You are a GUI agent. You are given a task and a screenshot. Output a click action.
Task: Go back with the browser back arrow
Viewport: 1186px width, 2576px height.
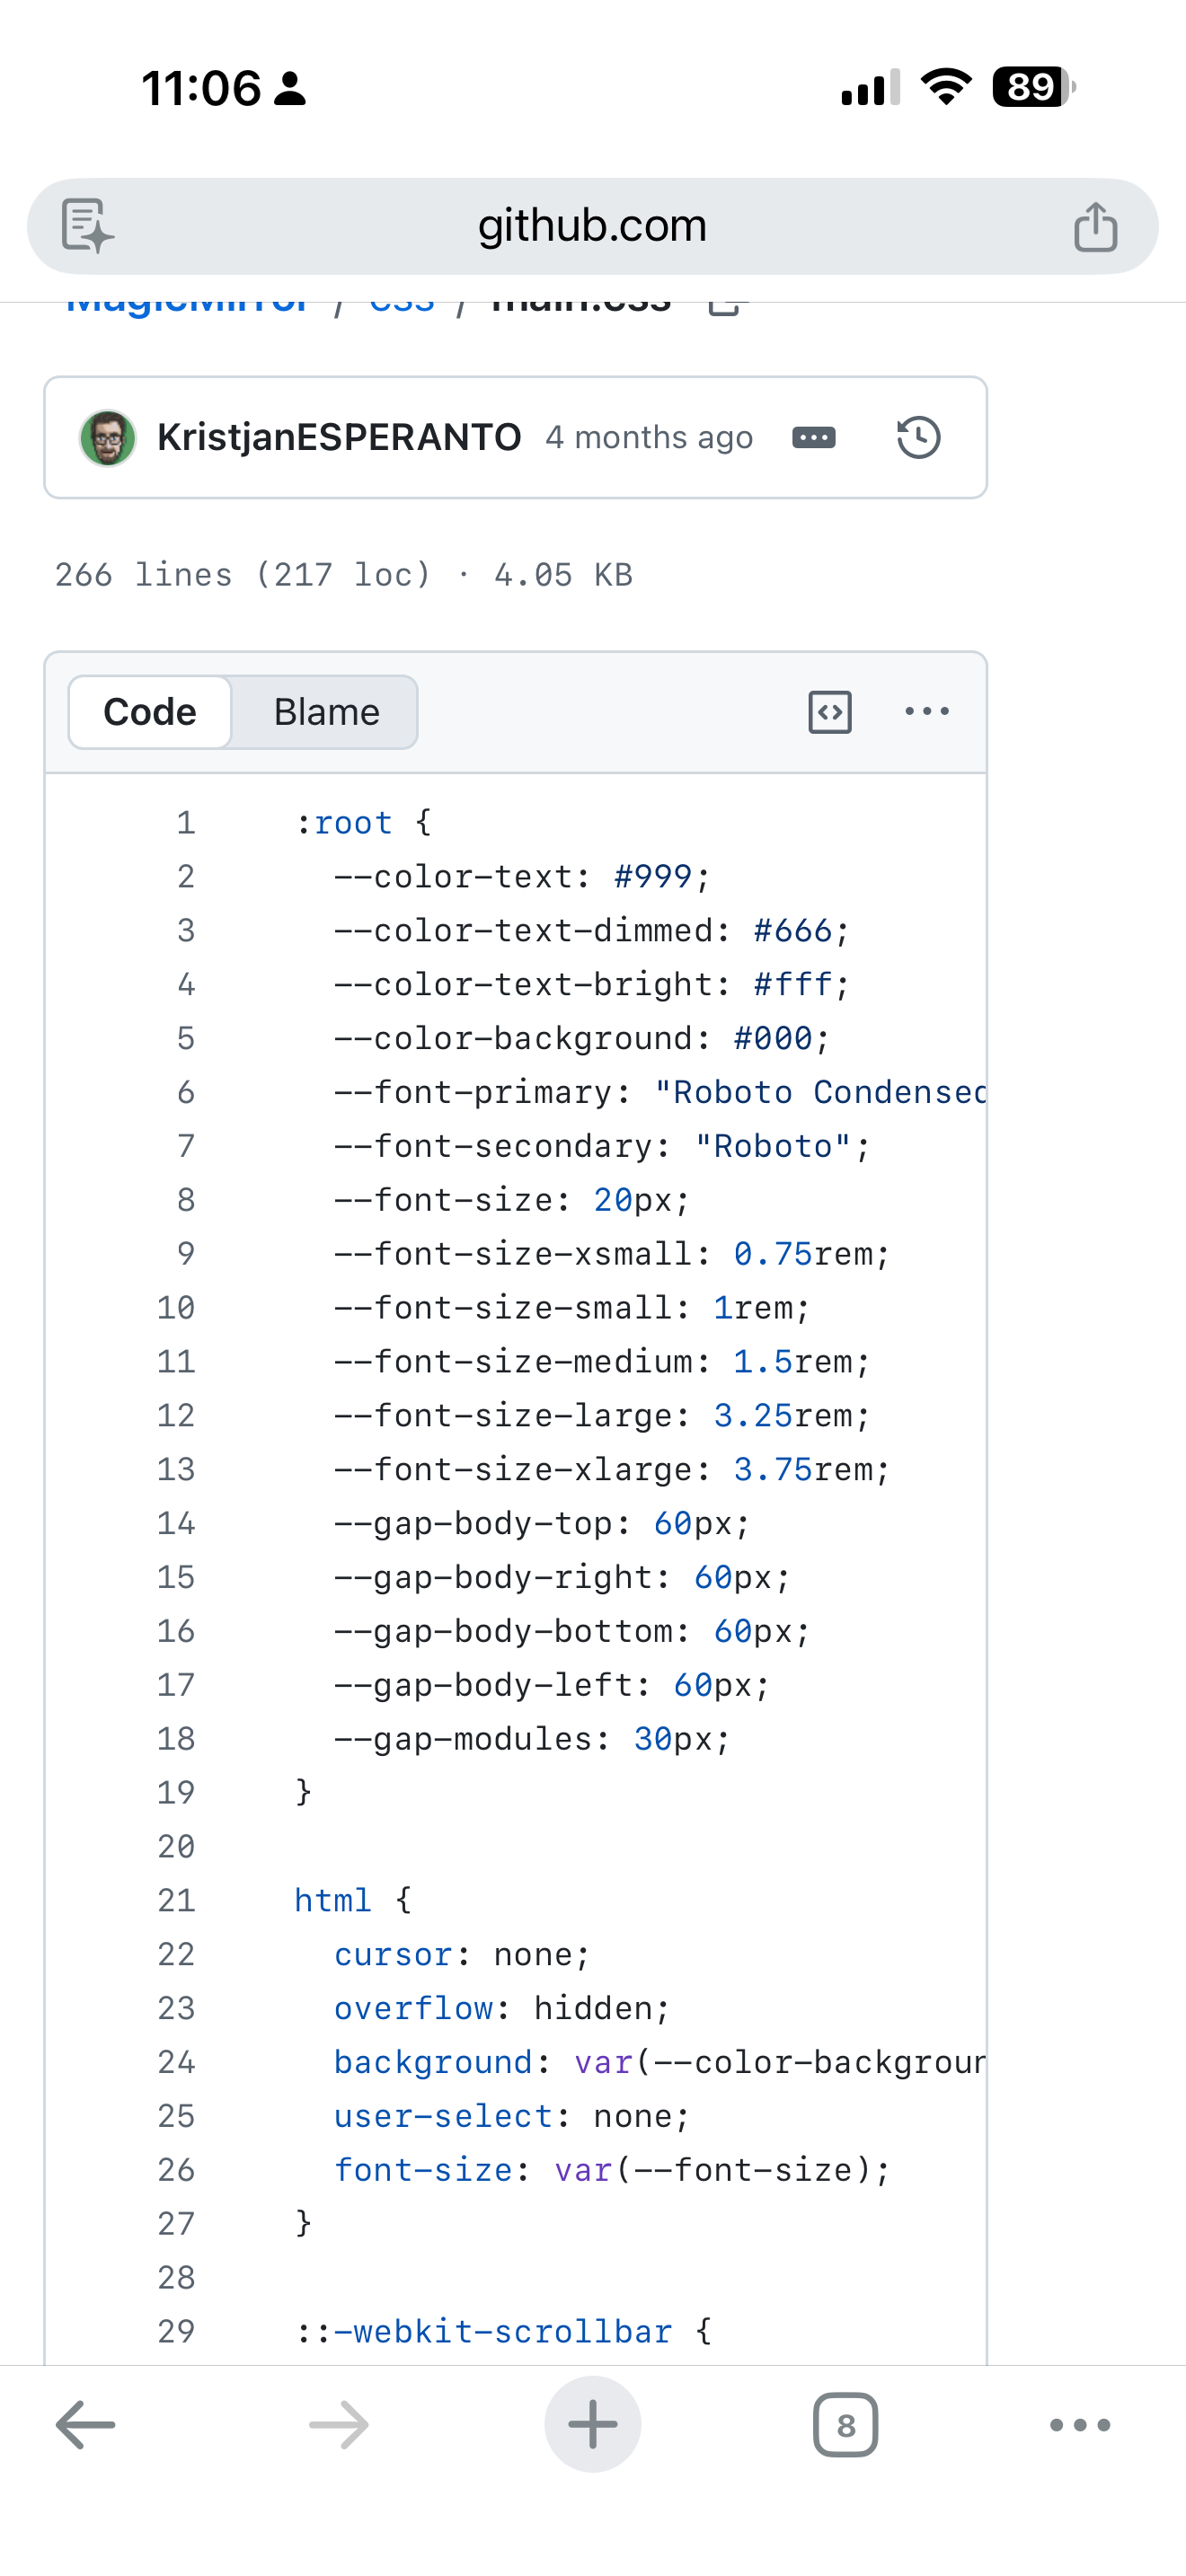(x=85, y=2425)
